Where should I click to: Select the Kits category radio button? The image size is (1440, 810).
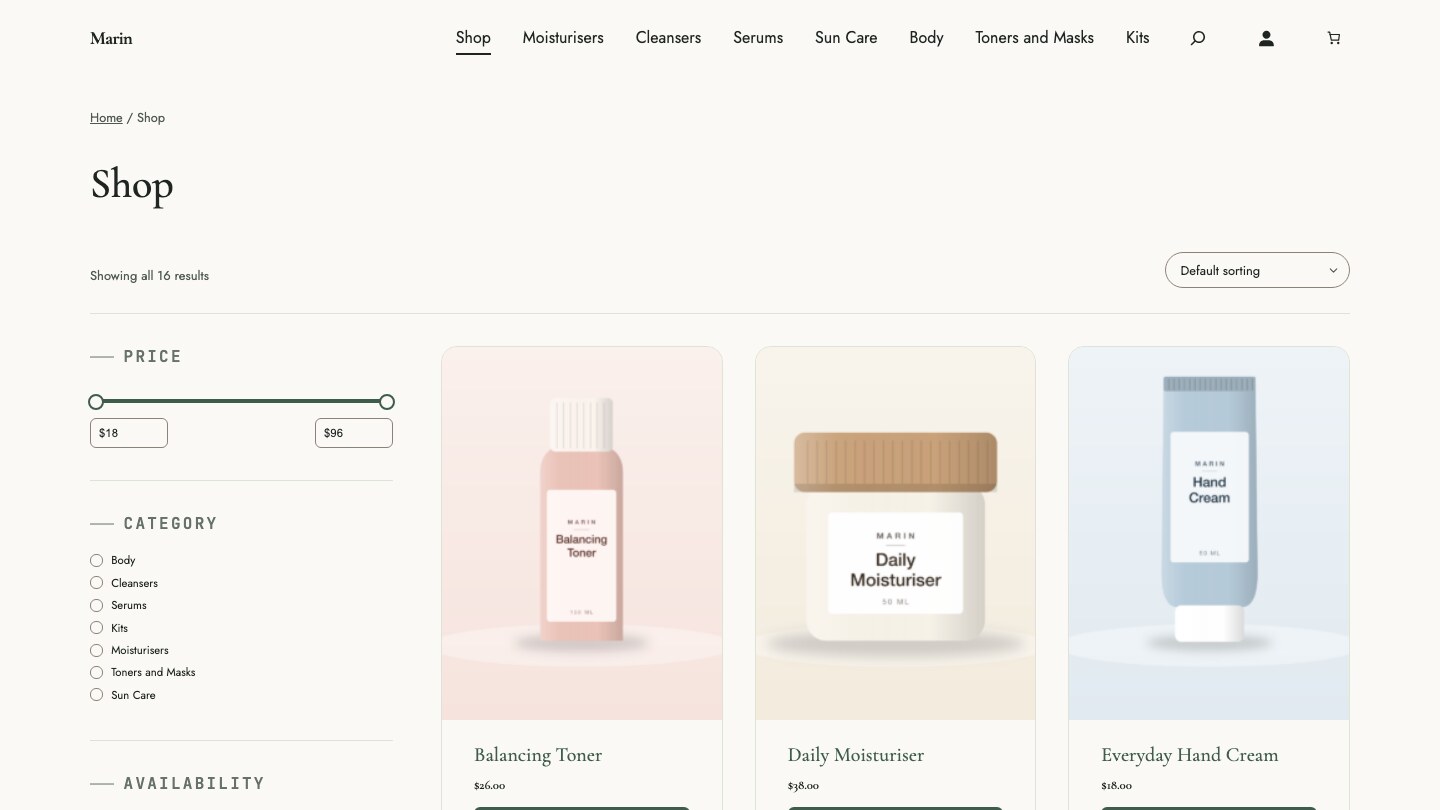coord(96,628)
